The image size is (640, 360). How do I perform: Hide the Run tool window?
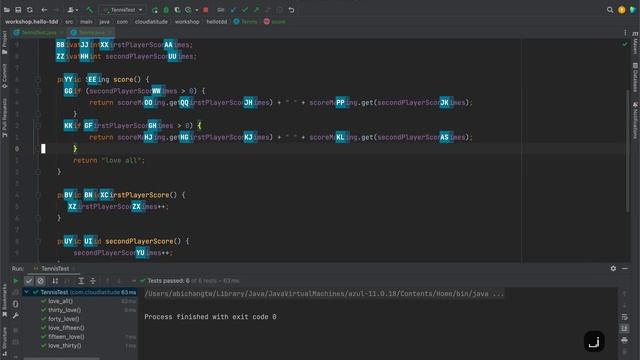(625, 269)
